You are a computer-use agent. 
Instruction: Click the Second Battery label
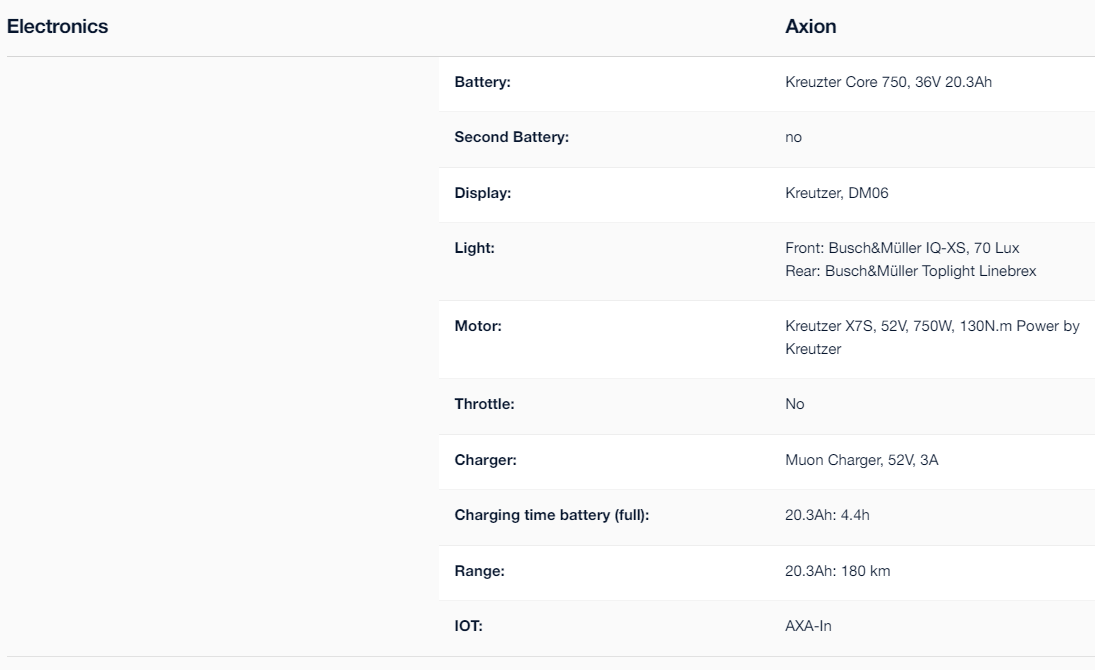(x=512, y=137)
